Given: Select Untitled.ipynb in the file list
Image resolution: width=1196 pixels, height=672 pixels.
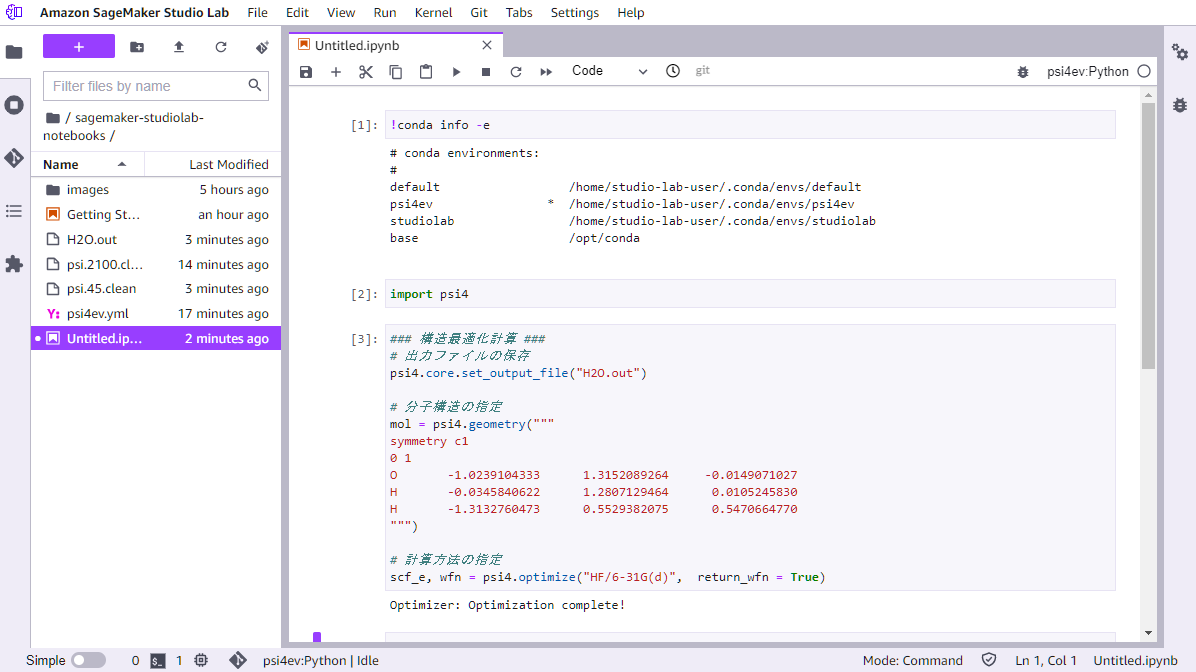Looking at the screenshot, I should 156,339.
